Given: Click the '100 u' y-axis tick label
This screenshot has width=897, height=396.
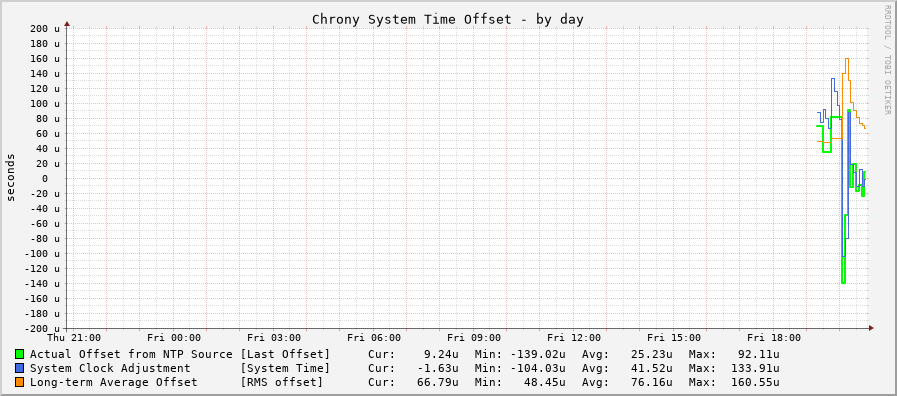Looking at the screenshot, I should [x=45, y=103].
